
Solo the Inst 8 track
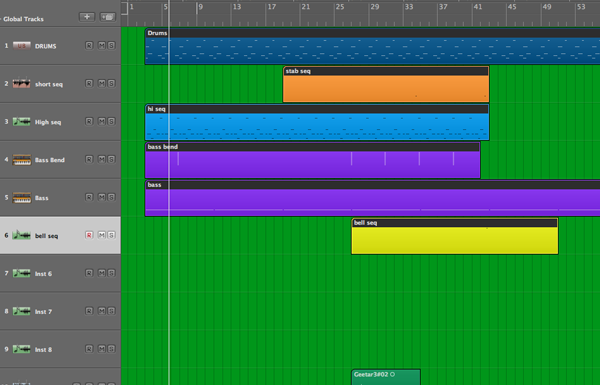111,349
